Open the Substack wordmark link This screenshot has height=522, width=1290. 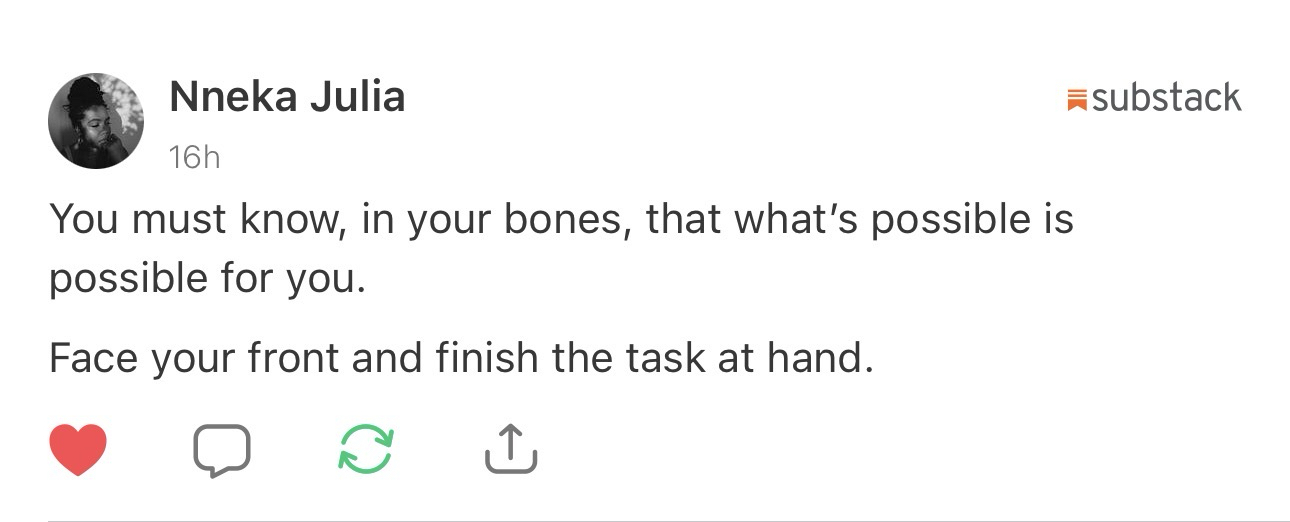pos(1166,98)
